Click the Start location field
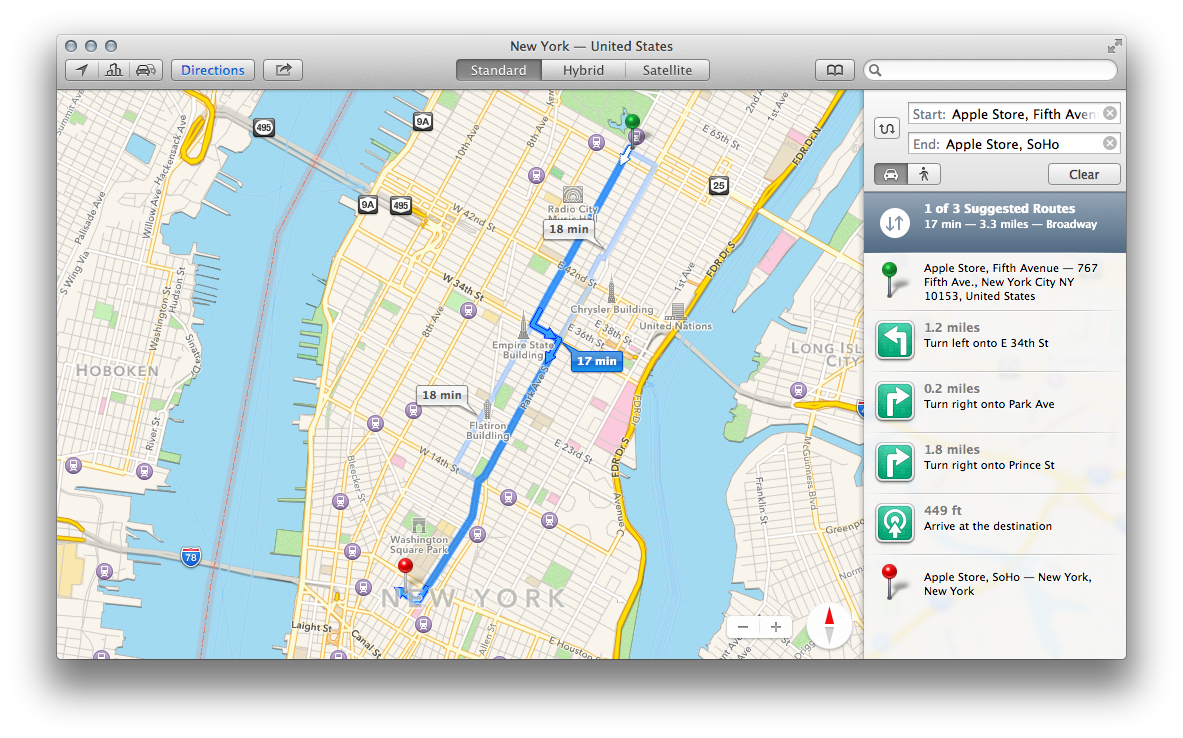 1014,114
